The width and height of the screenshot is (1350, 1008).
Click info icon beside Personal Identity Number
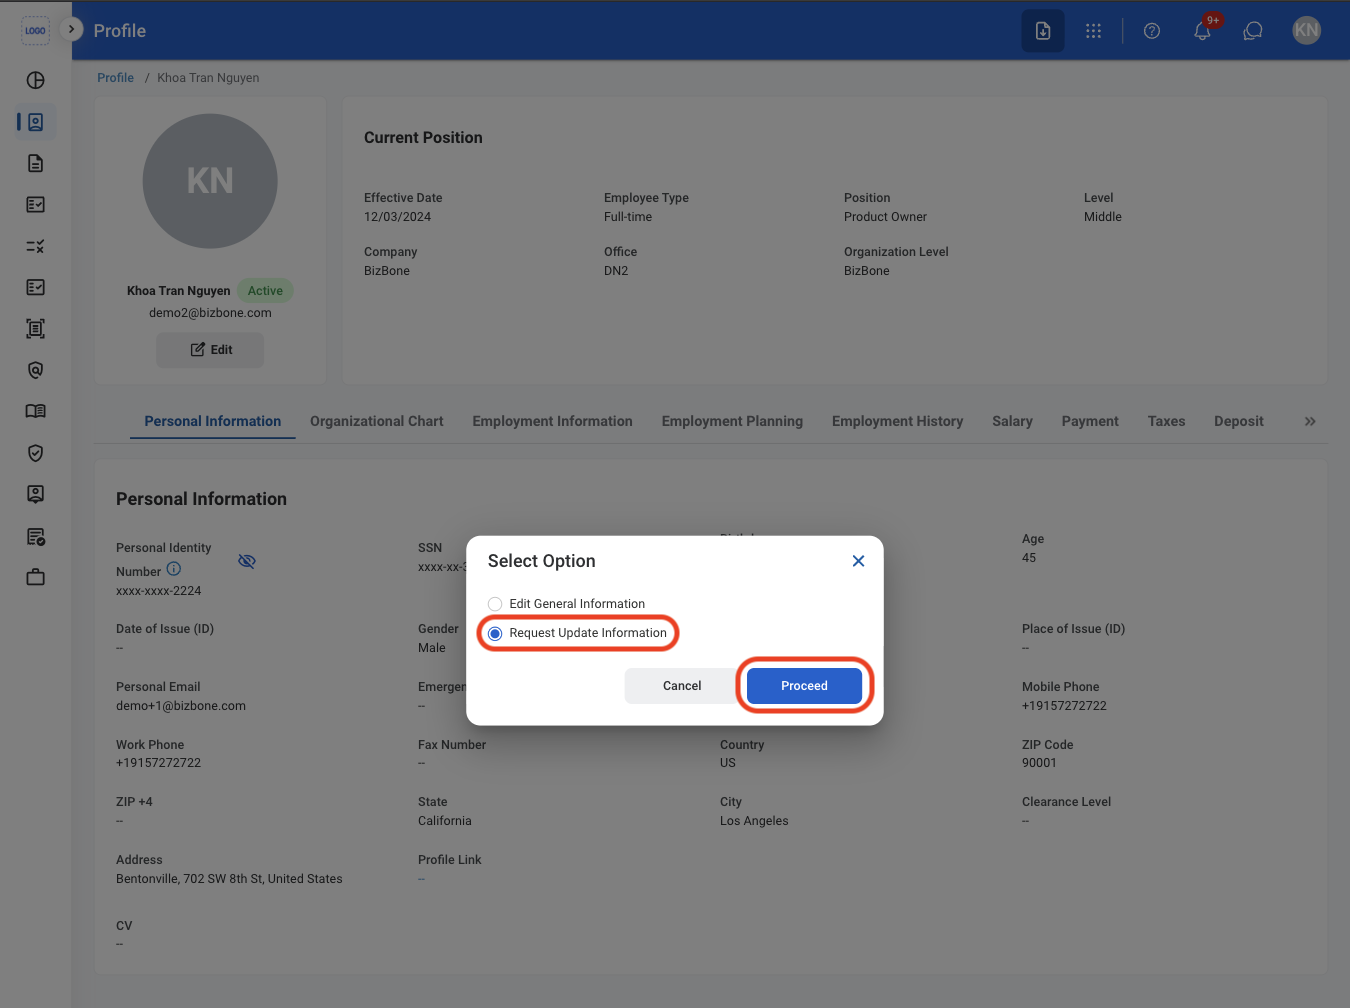coord(174,569)
